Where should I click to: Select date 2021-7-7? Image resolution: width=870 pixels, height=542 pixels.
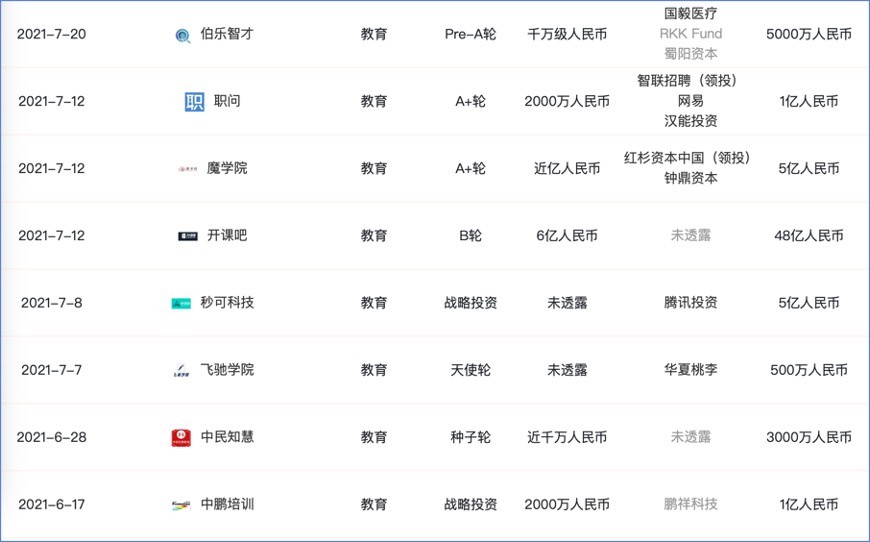52,369
